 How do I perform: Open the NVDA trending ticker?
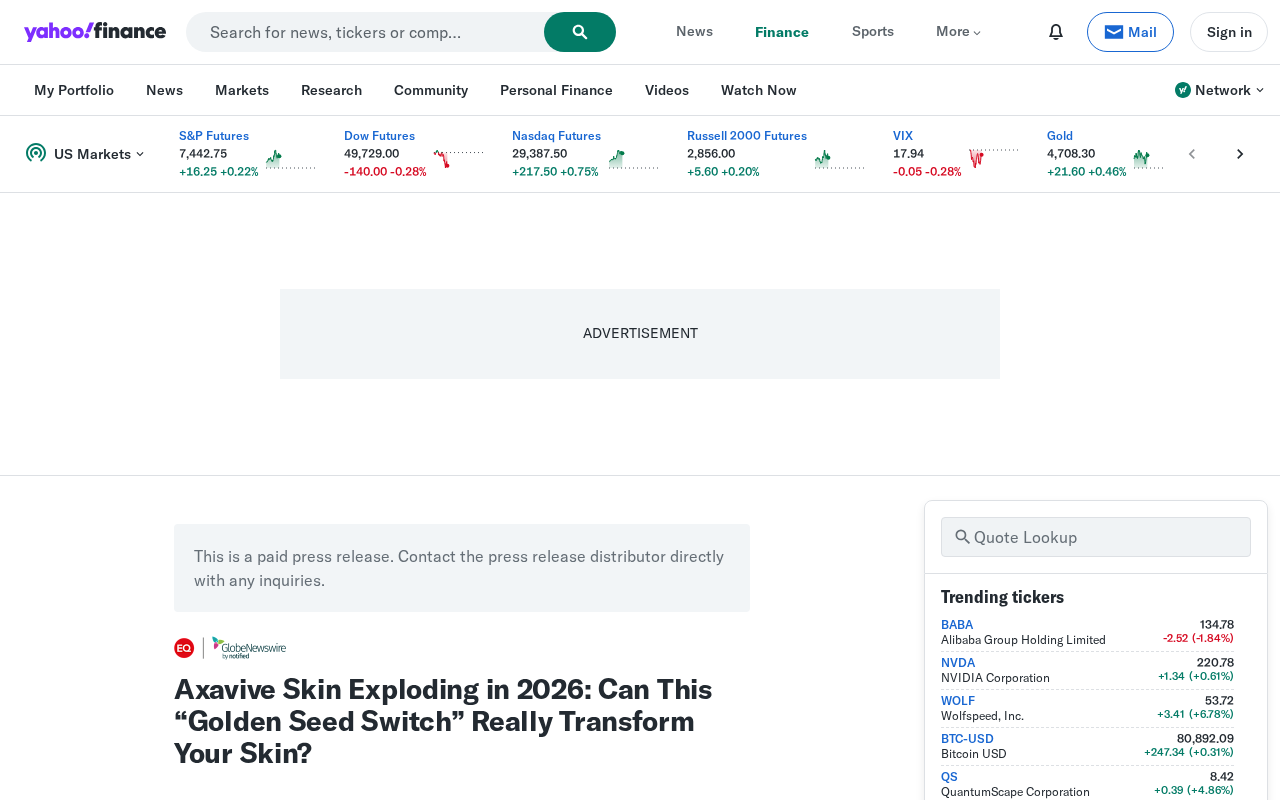958,663
